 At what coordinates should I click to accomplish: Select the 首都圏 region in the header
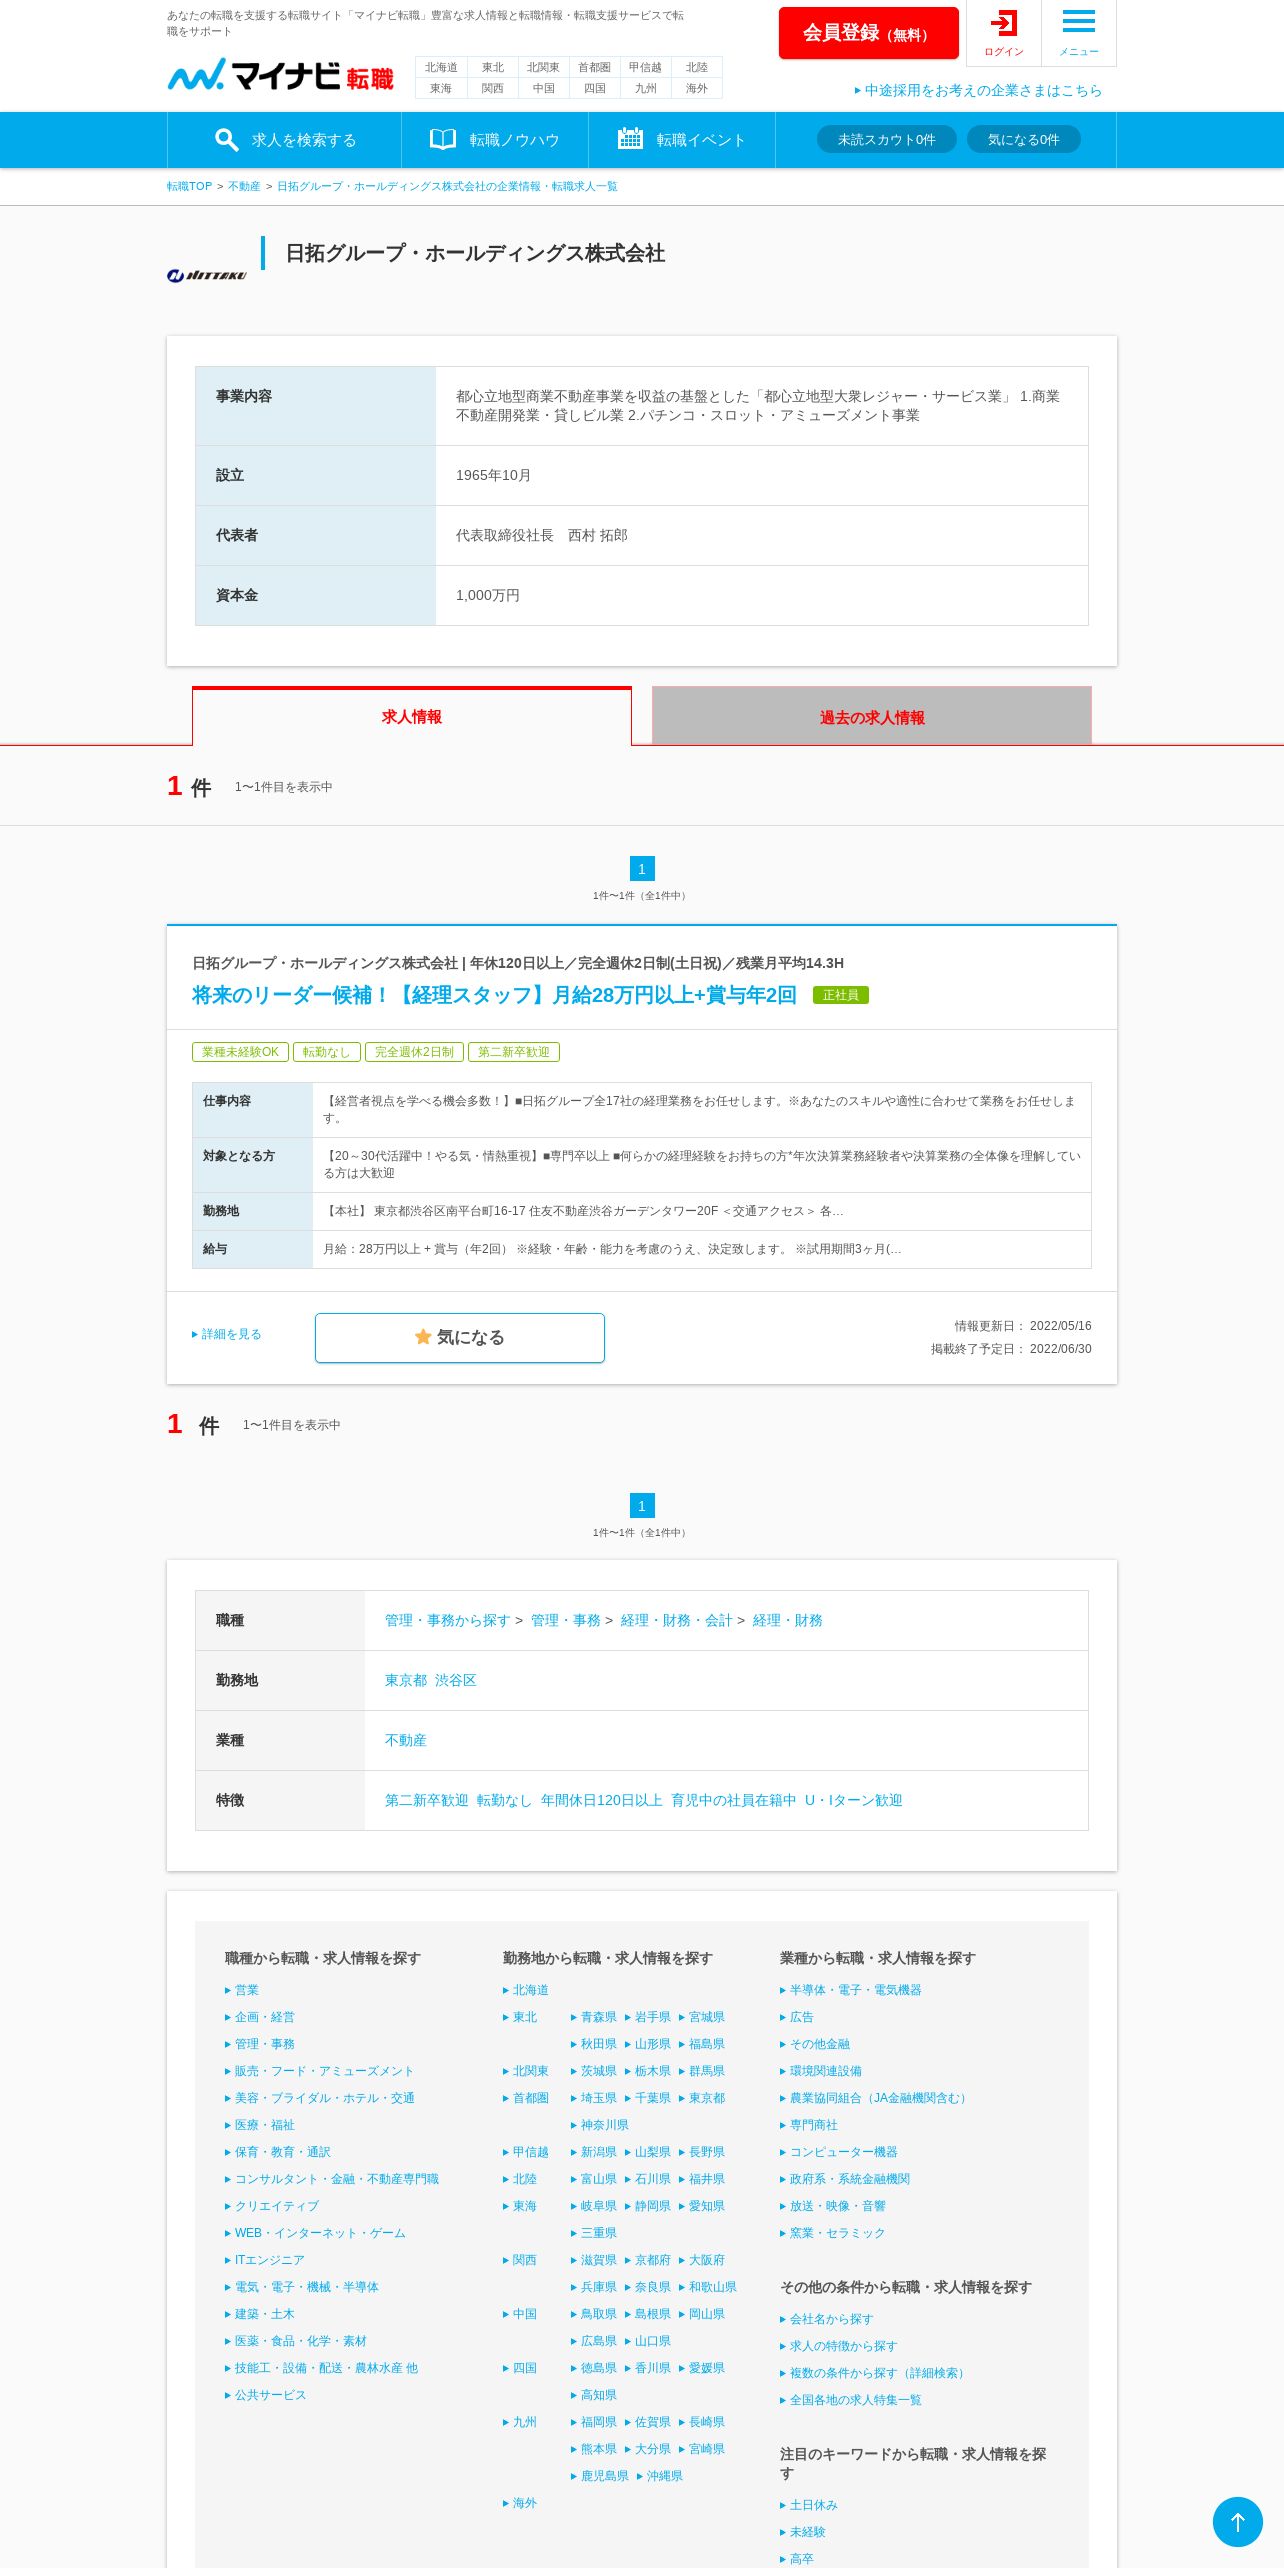pos(594,67)
